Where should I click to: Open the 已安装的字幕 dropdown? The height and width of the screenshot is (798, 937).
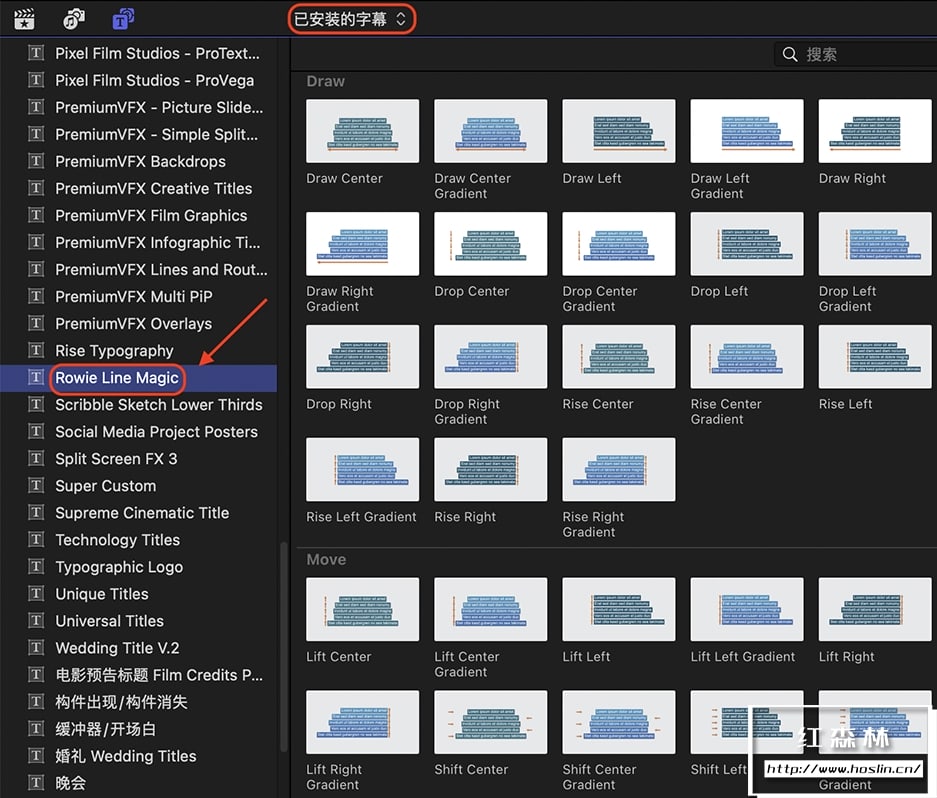351,19
